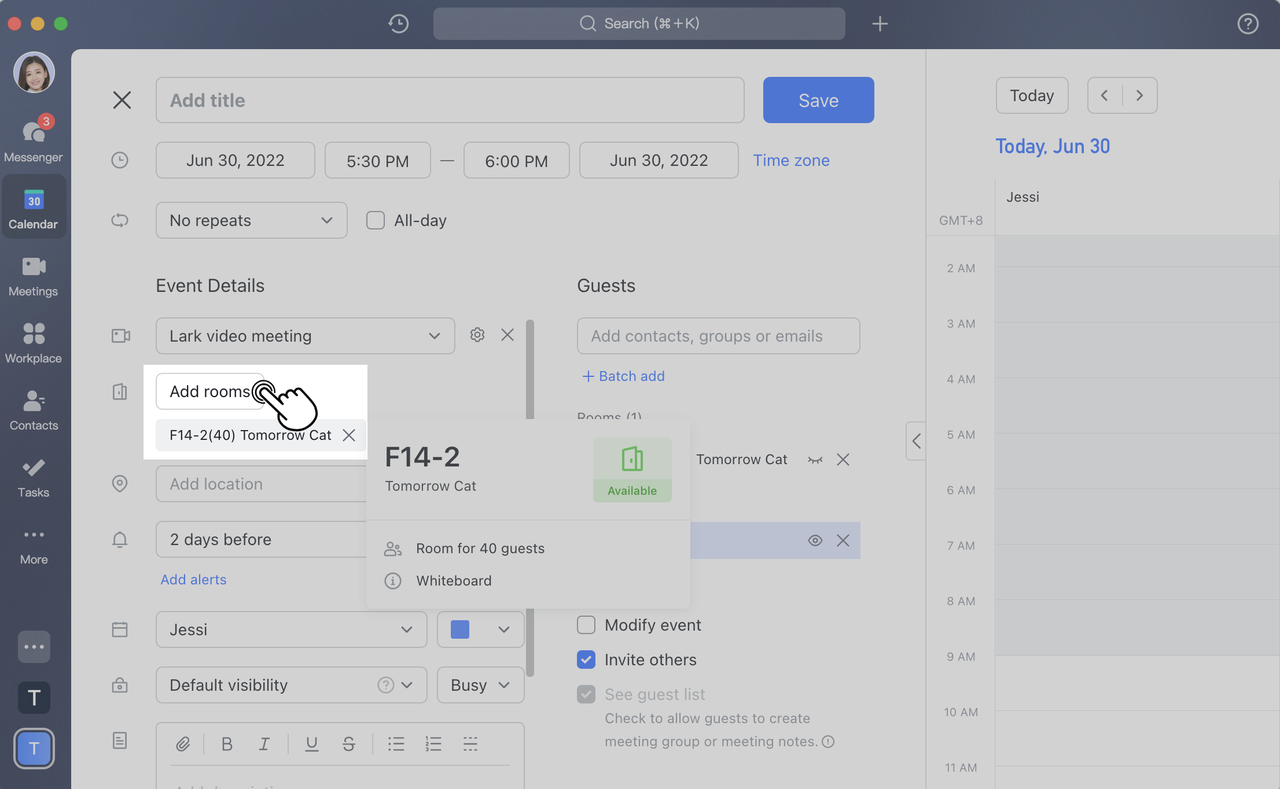Open the Busy status dropdown
Screen dimensions: 1280x789
pyautogui.click(x=480, y=685)
